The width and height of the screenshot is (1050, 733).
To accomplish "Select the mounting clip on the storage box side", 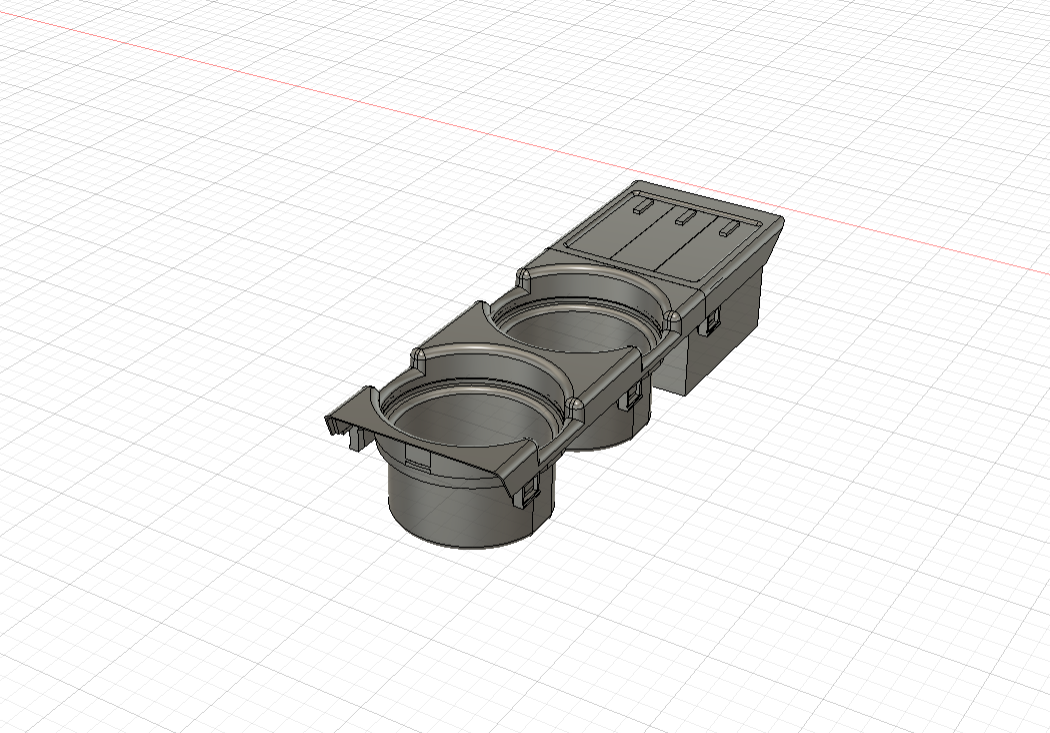I will 712,322.
